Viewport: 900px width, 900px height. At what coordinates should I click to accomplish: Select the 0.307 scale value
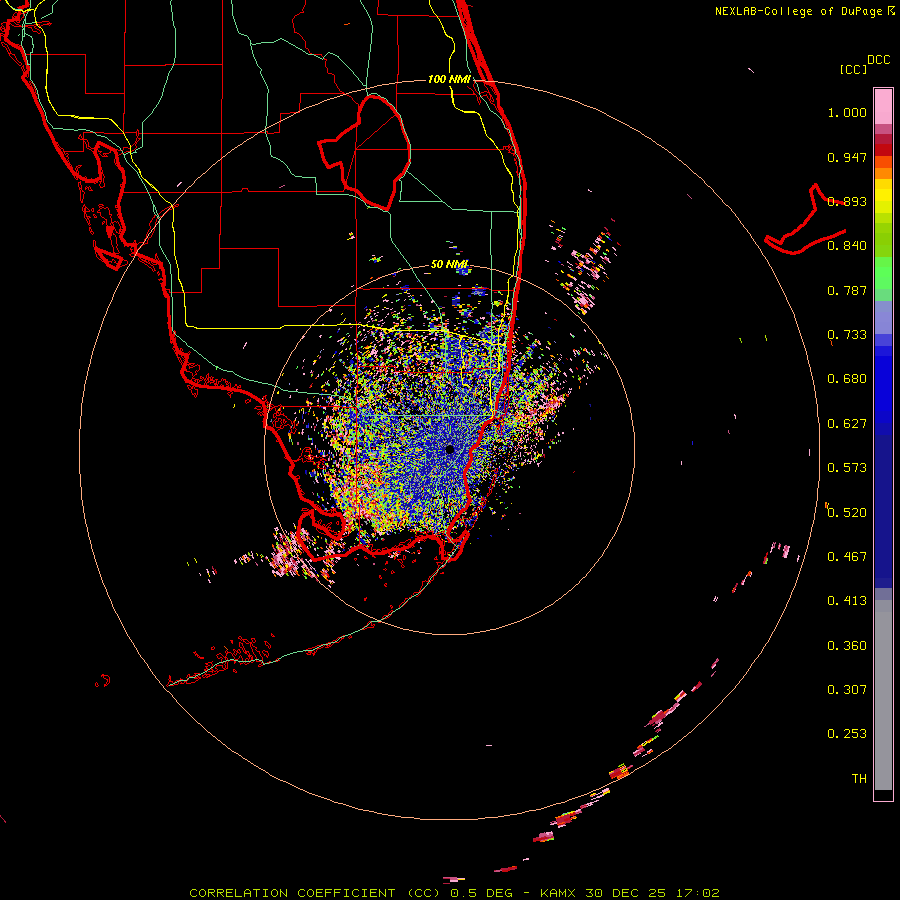(847, 690)
